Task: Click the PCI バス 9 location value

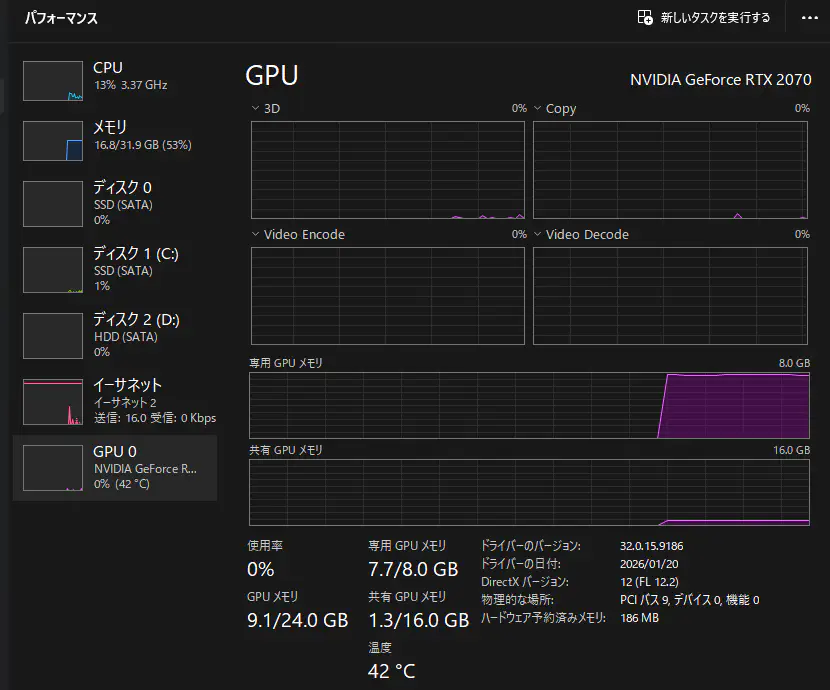Action: coord(690,600)
